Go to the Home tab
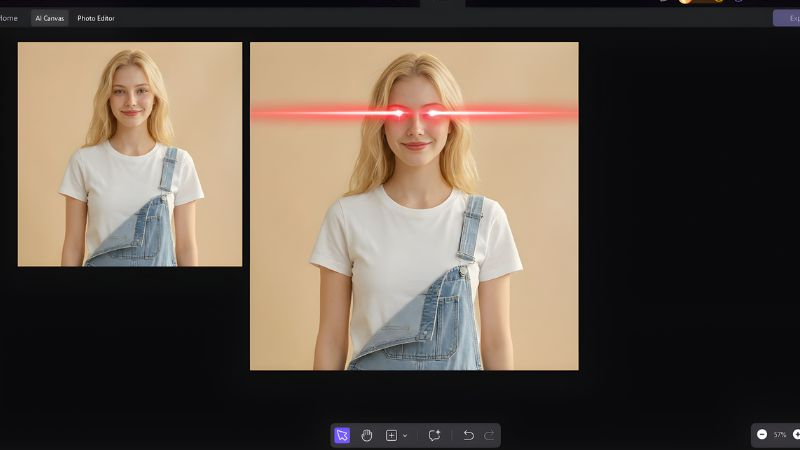The height and width of the screenshot is (450, 800). (x=9, y=18)
